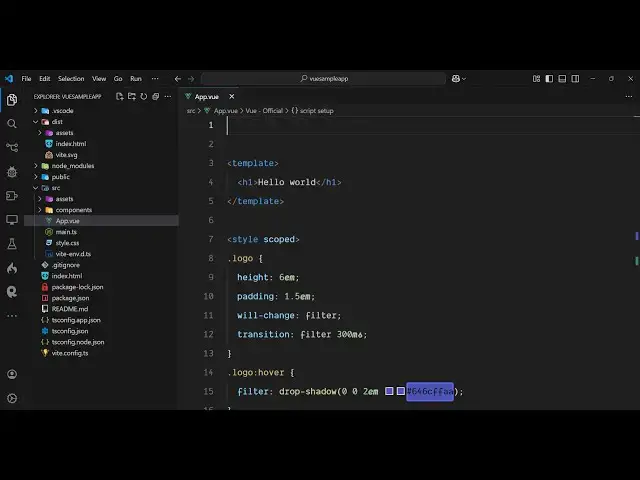Screen dimensions: 640x480
Task: Refresh the Explorer file tree
Action: (x=144, y=97)
